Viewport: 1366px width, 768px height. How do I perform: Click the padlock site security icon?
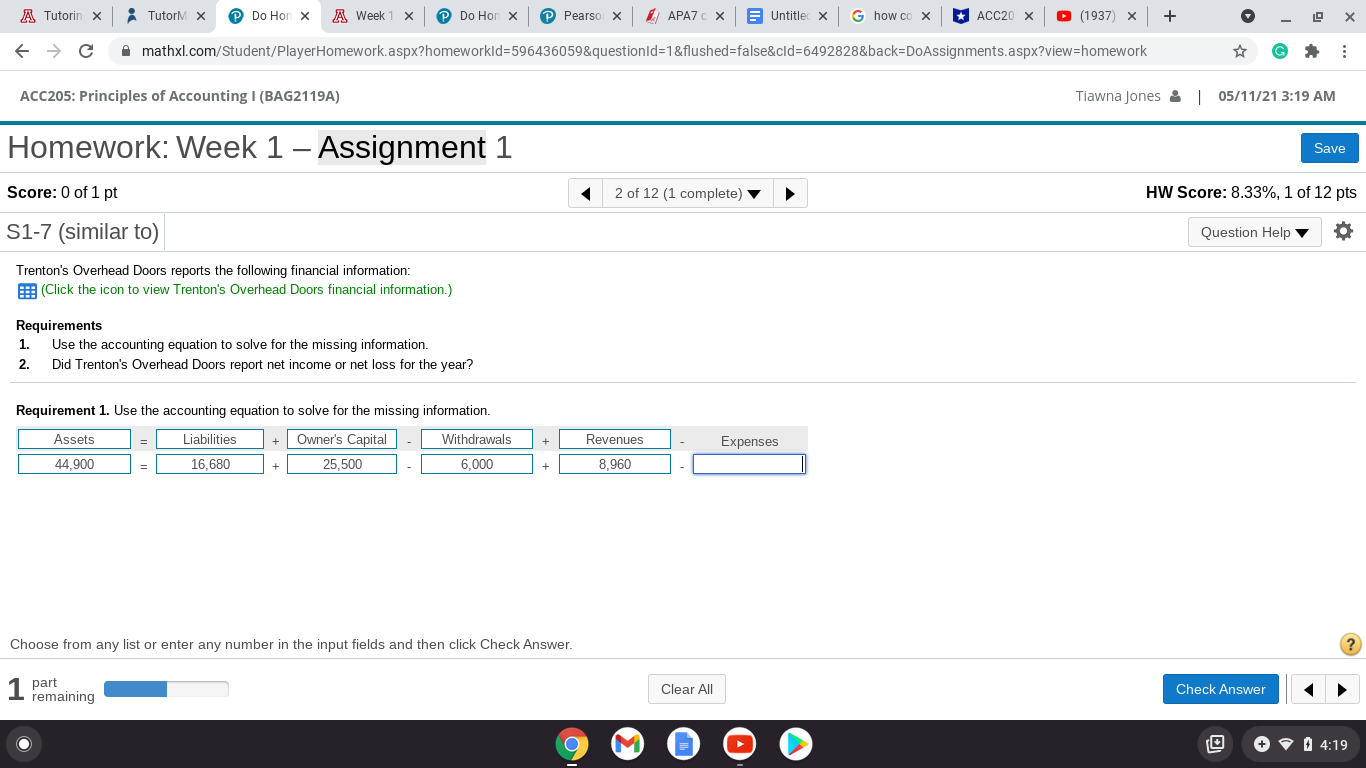[125, 51]
